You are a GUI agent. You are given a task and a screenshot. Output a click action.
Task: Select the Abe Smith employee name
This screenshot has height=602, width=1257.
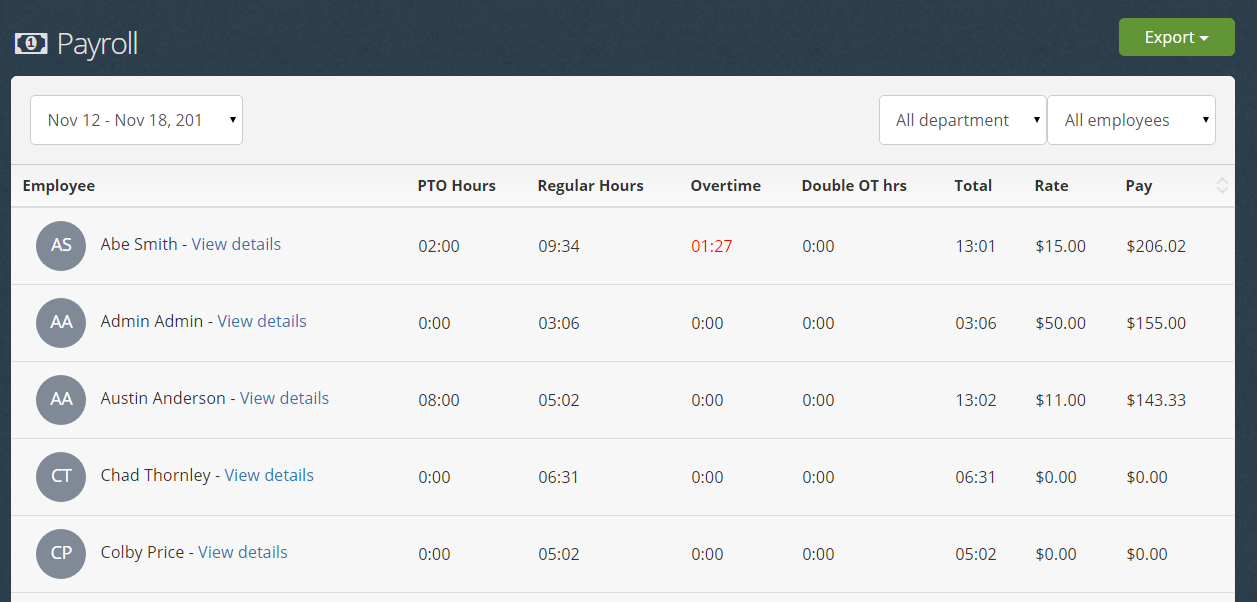pos(139,244)
